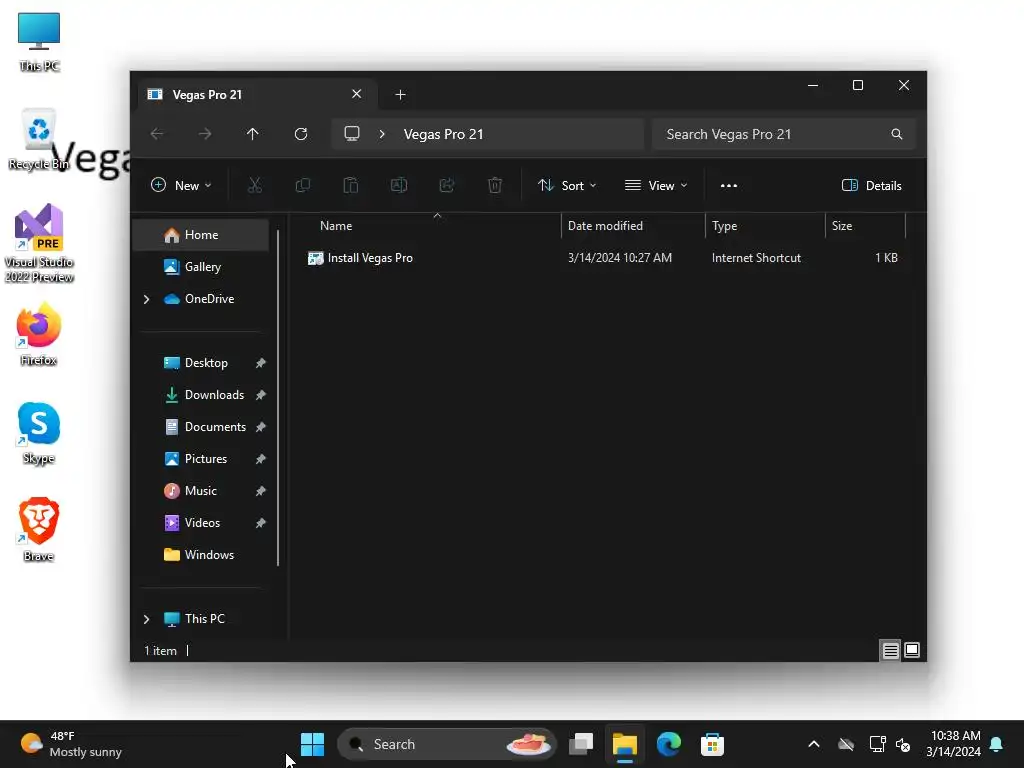Click File Explorer in the taskbar

coord(625,744)
